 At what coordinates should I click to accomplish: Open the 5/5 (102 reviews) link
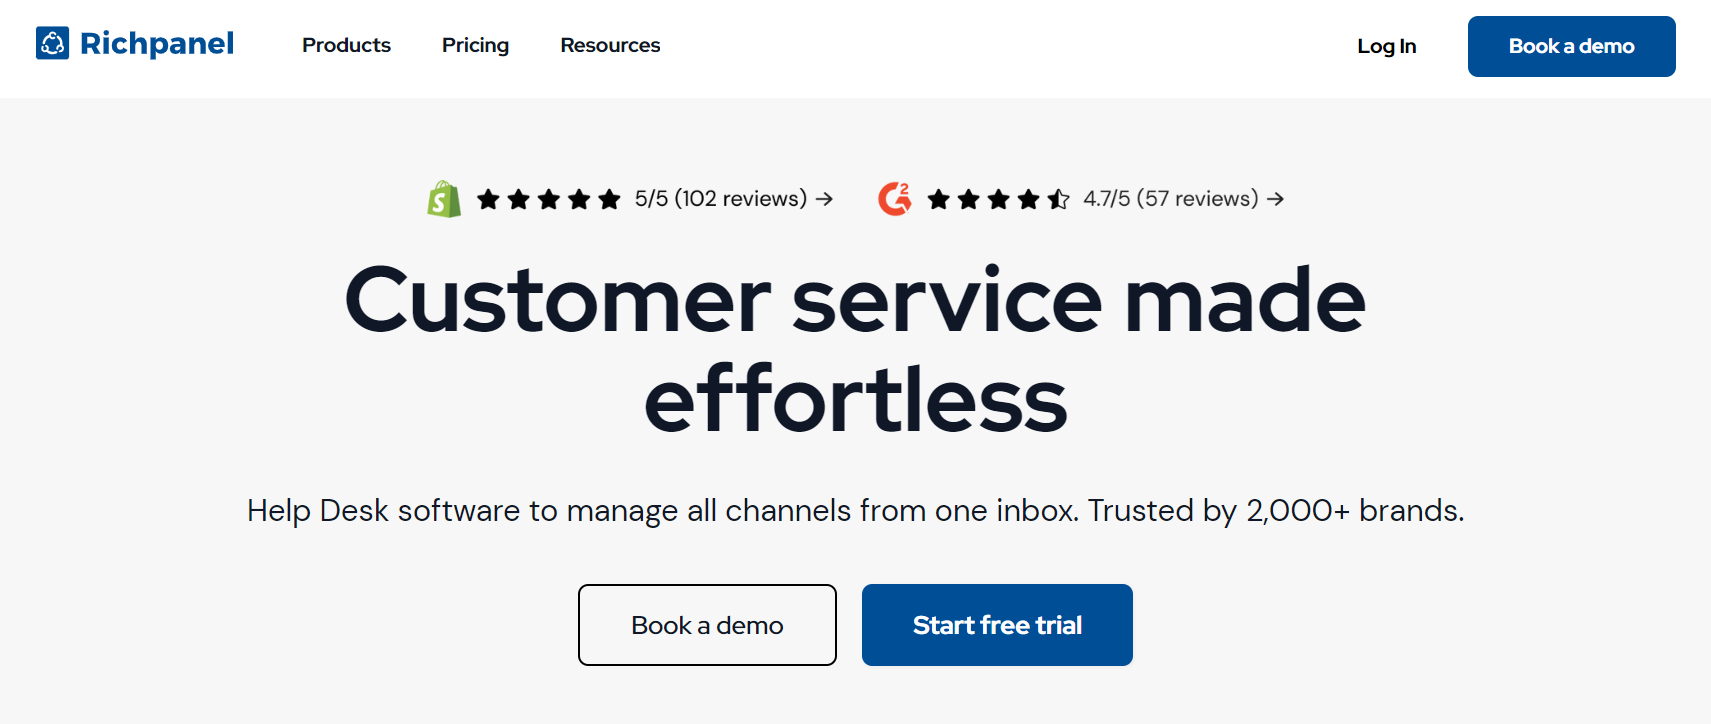pyautogui.click(x=720, y=199)
